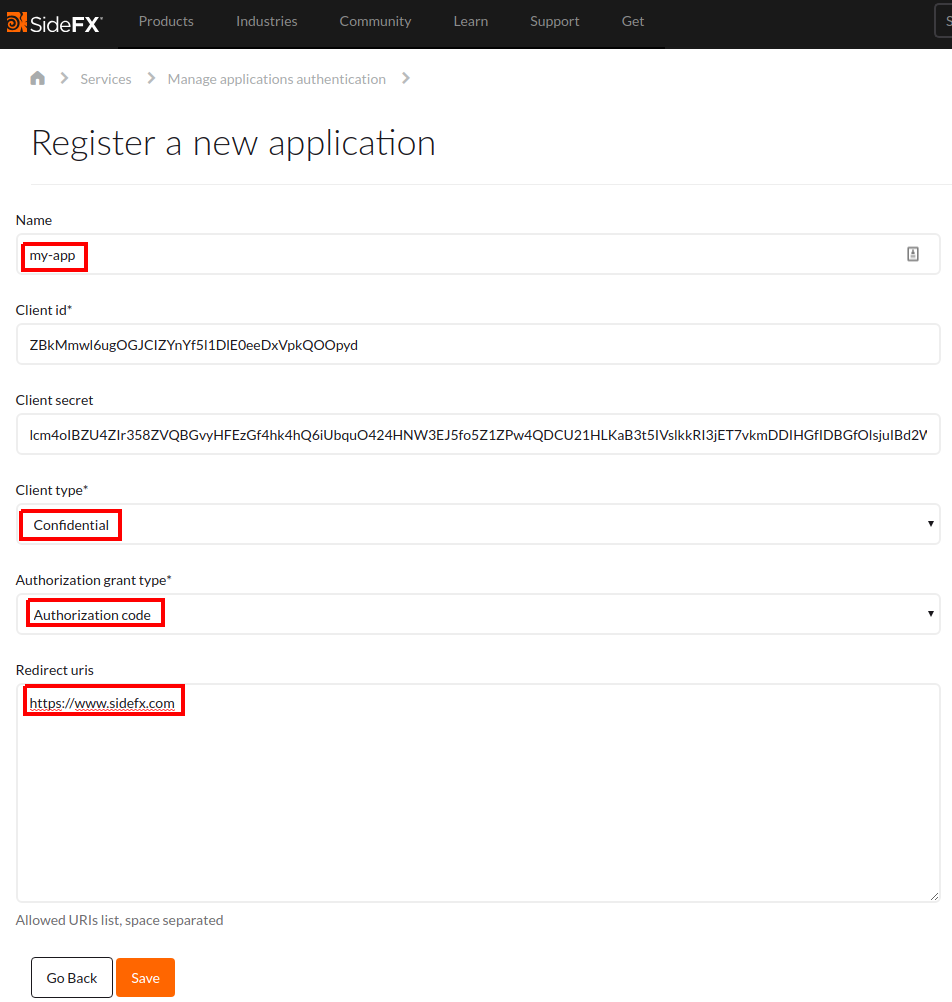This screenshot has width=952, height=1002.
Task: Go to the Services breadcrumb link
Action: pyautogui.click(x=106, y=79)
